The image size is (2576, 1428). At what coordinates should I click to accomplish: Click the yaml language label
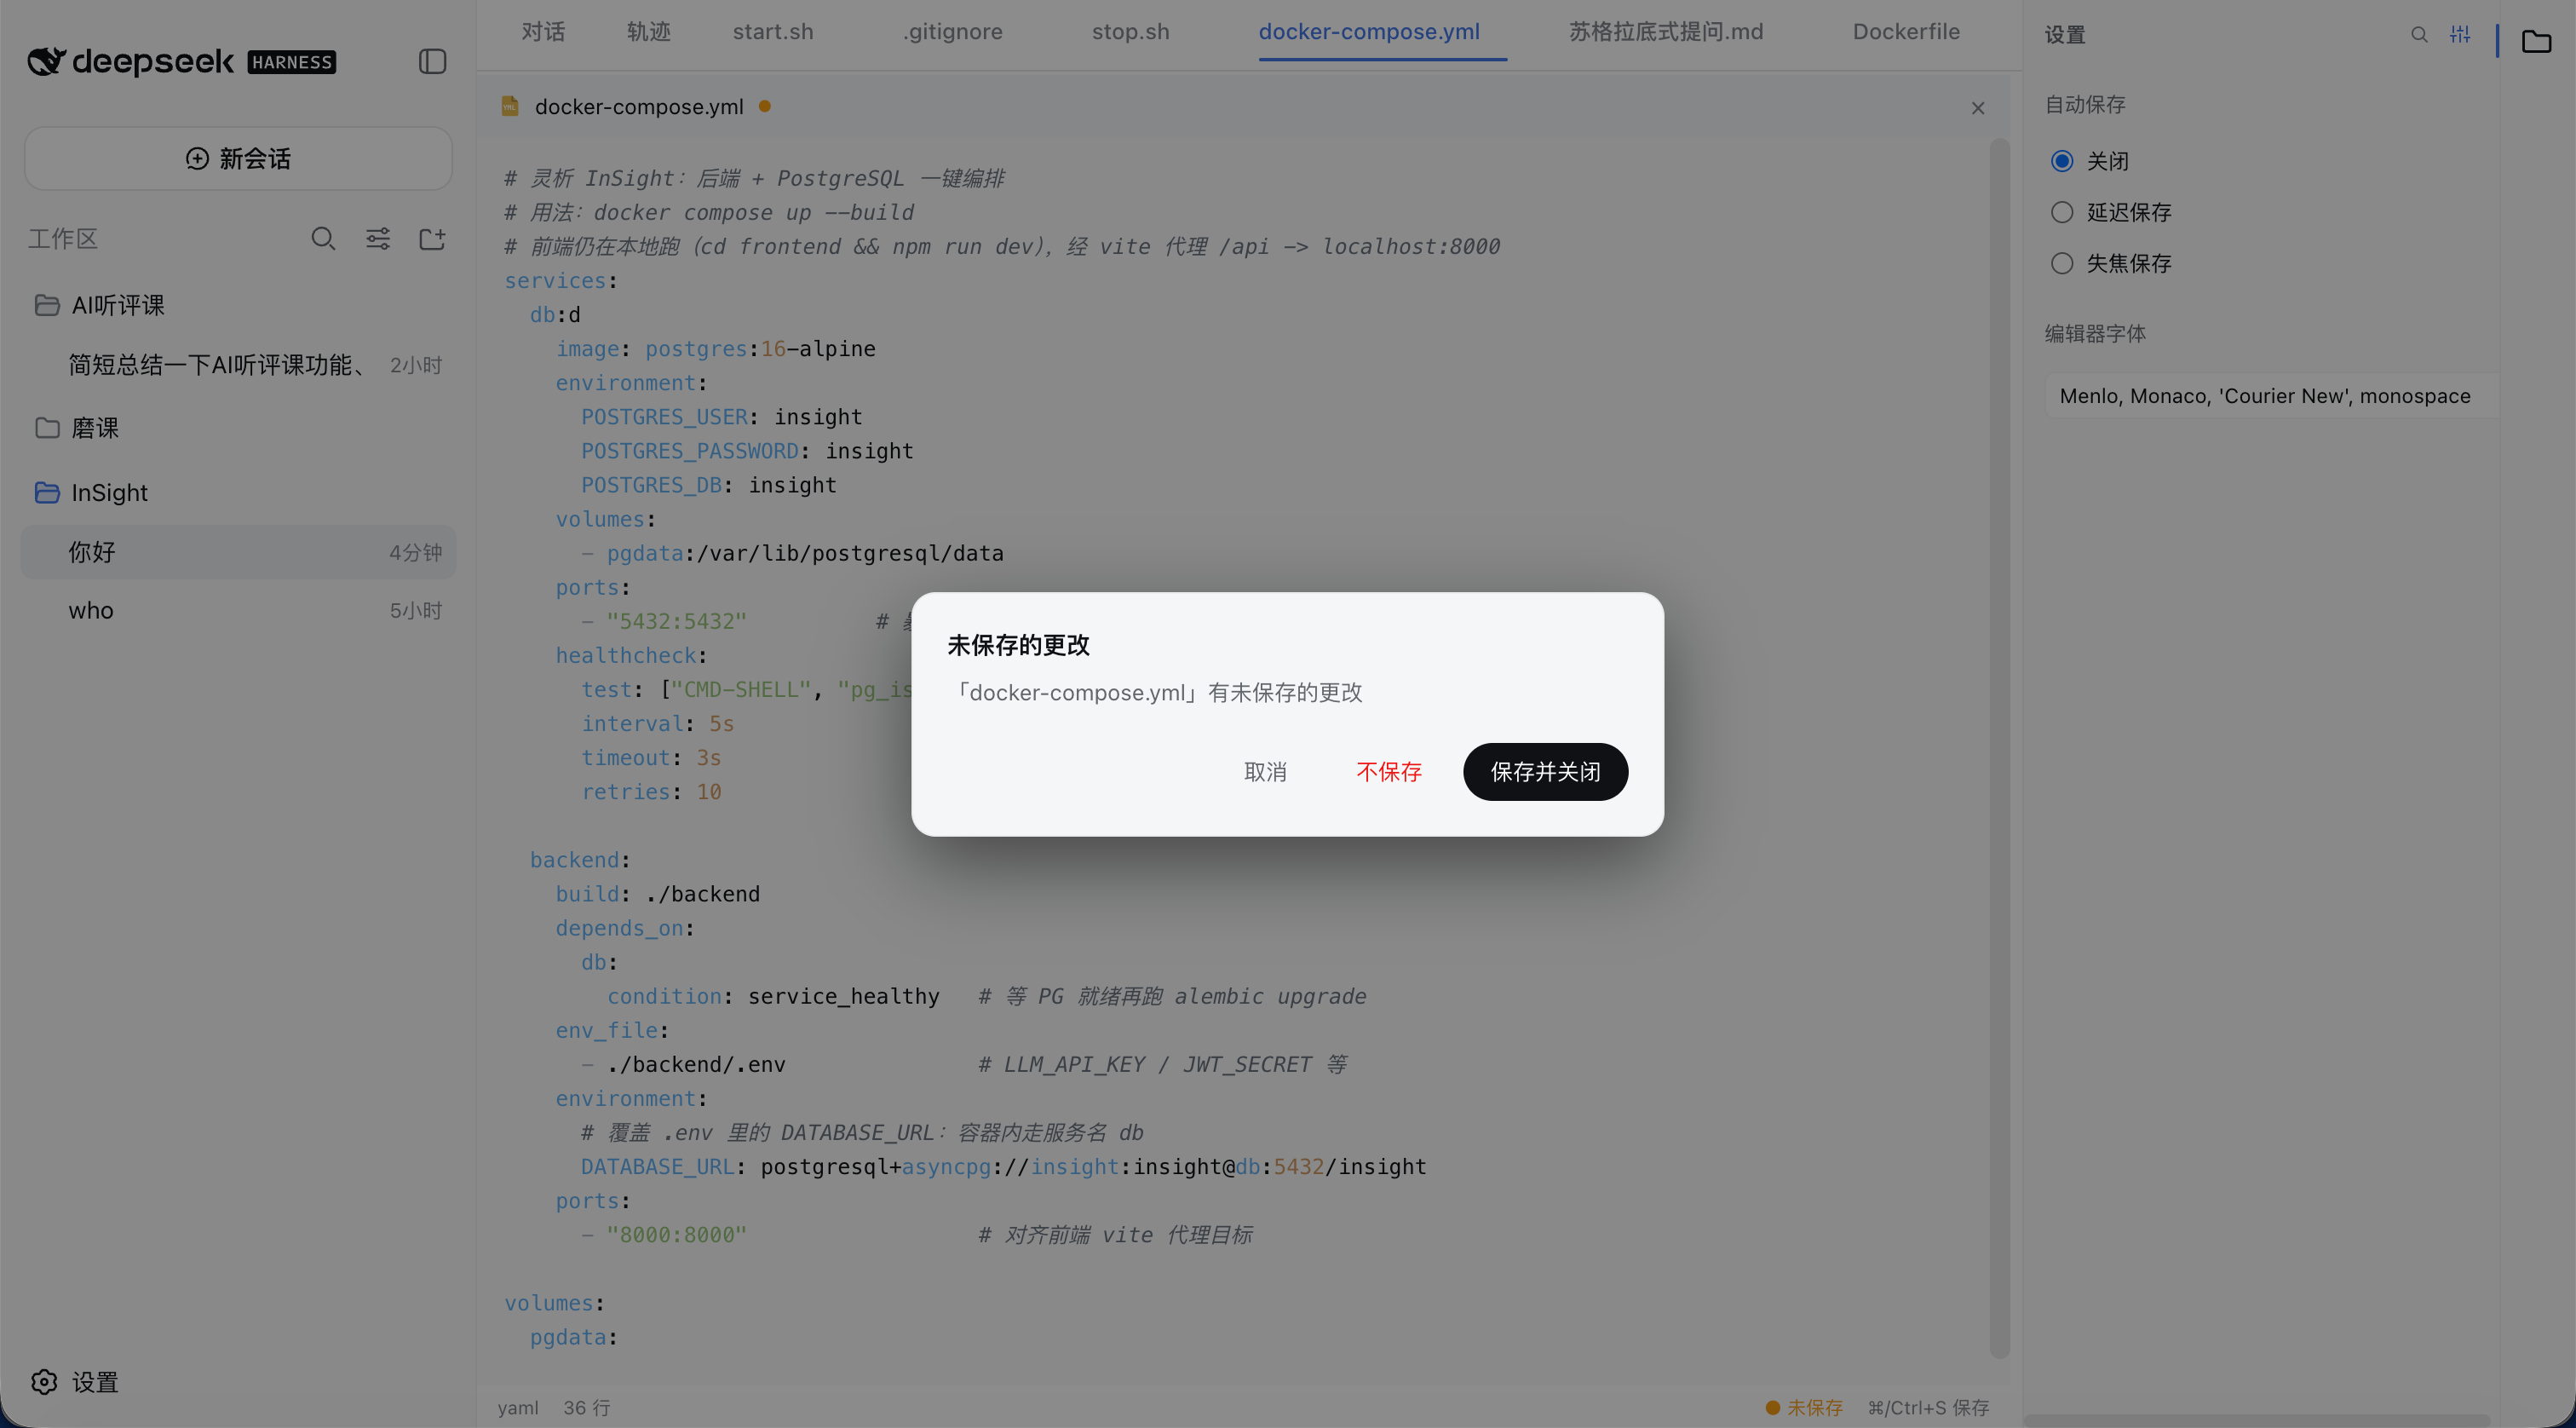(x=518, y=1407)
